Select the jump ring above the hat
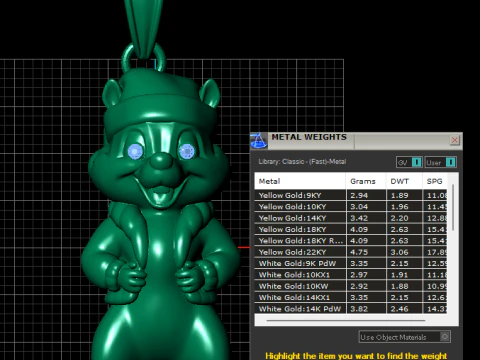The width and height of the screenshot is (480, 360). tap(143, 57)
